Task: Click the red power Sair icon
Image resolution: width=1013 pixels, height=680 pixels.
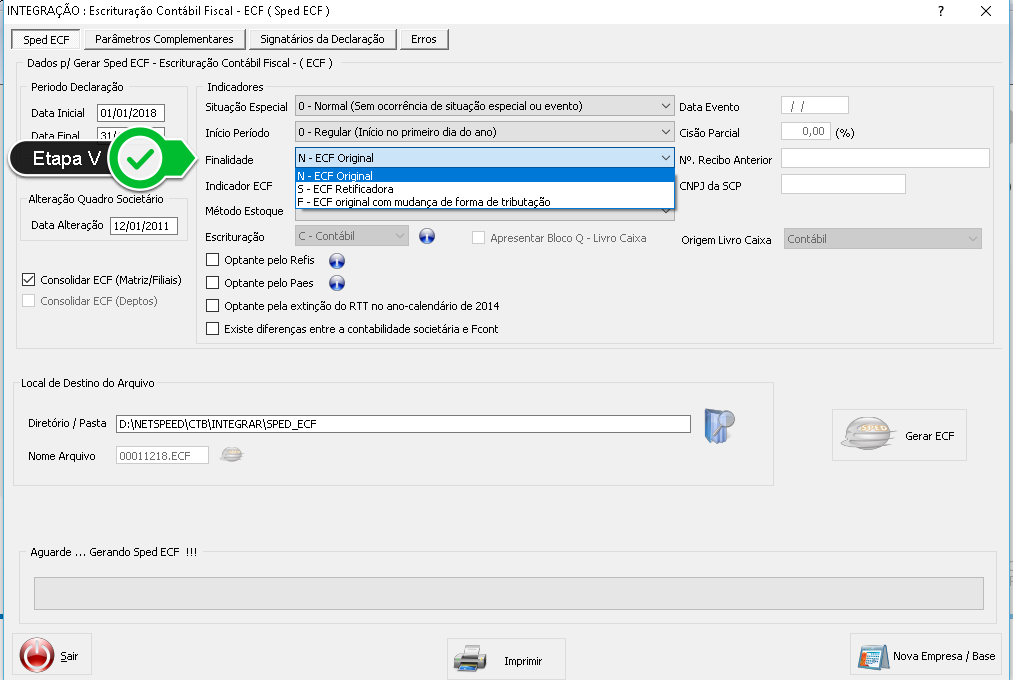Action: (37, 656)
